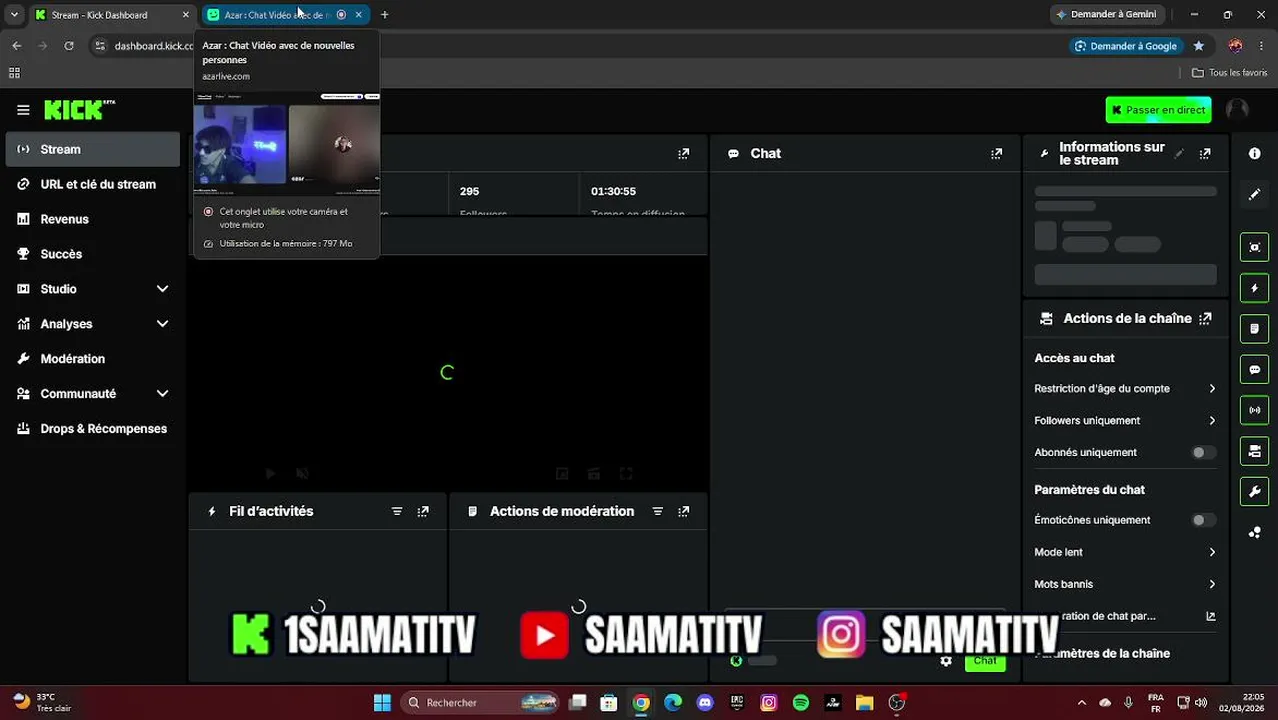Click the green Chat send button
1278x720 pixels.
(985, 661)
